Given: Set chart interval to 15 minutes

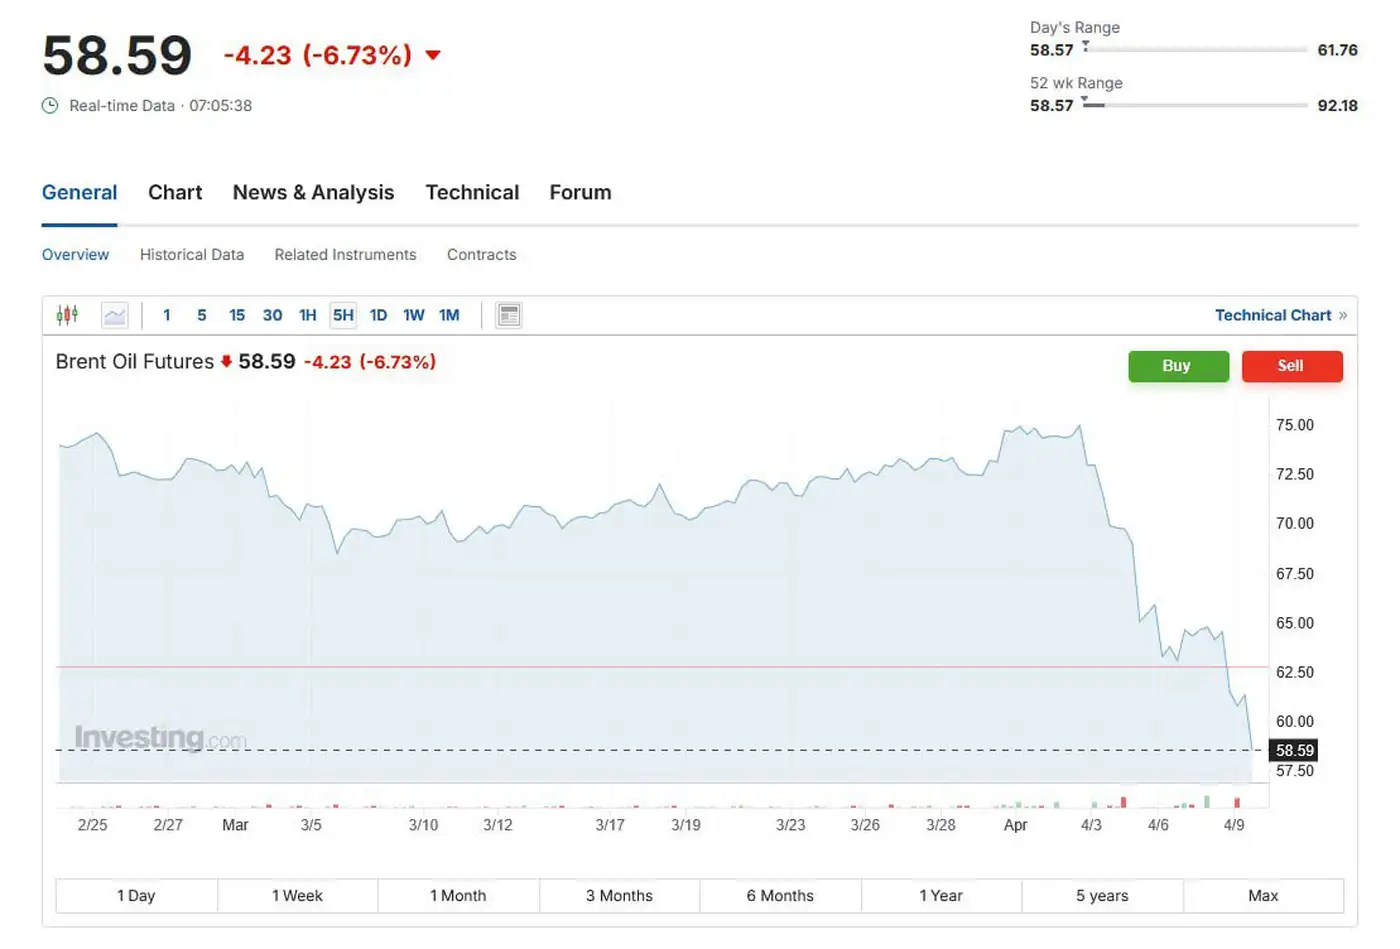Looking at the screenshot, I should point(237,316).
